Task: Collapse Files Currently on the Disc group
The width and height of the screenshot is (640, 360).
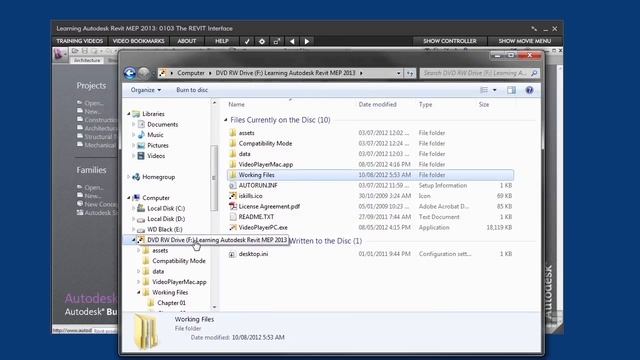Action: [x=226, y=120]
